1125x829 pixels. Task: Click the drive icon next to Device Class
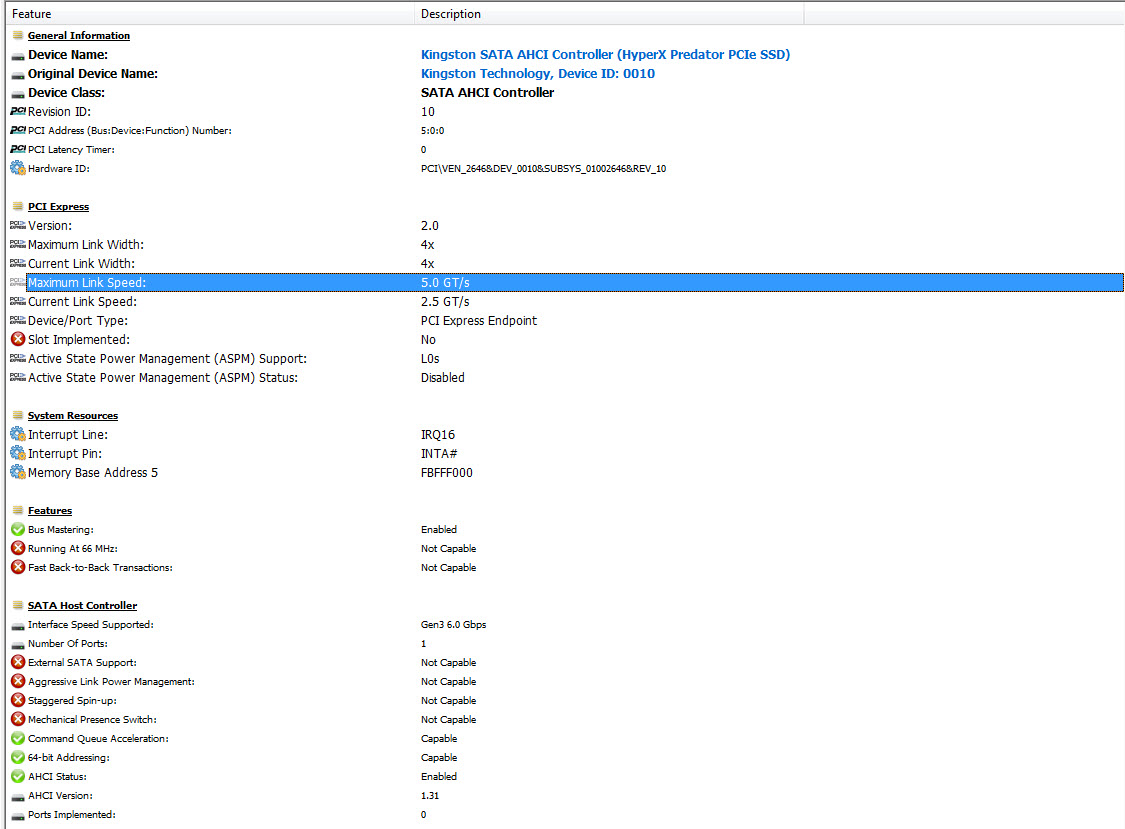[x=18, y=93]
